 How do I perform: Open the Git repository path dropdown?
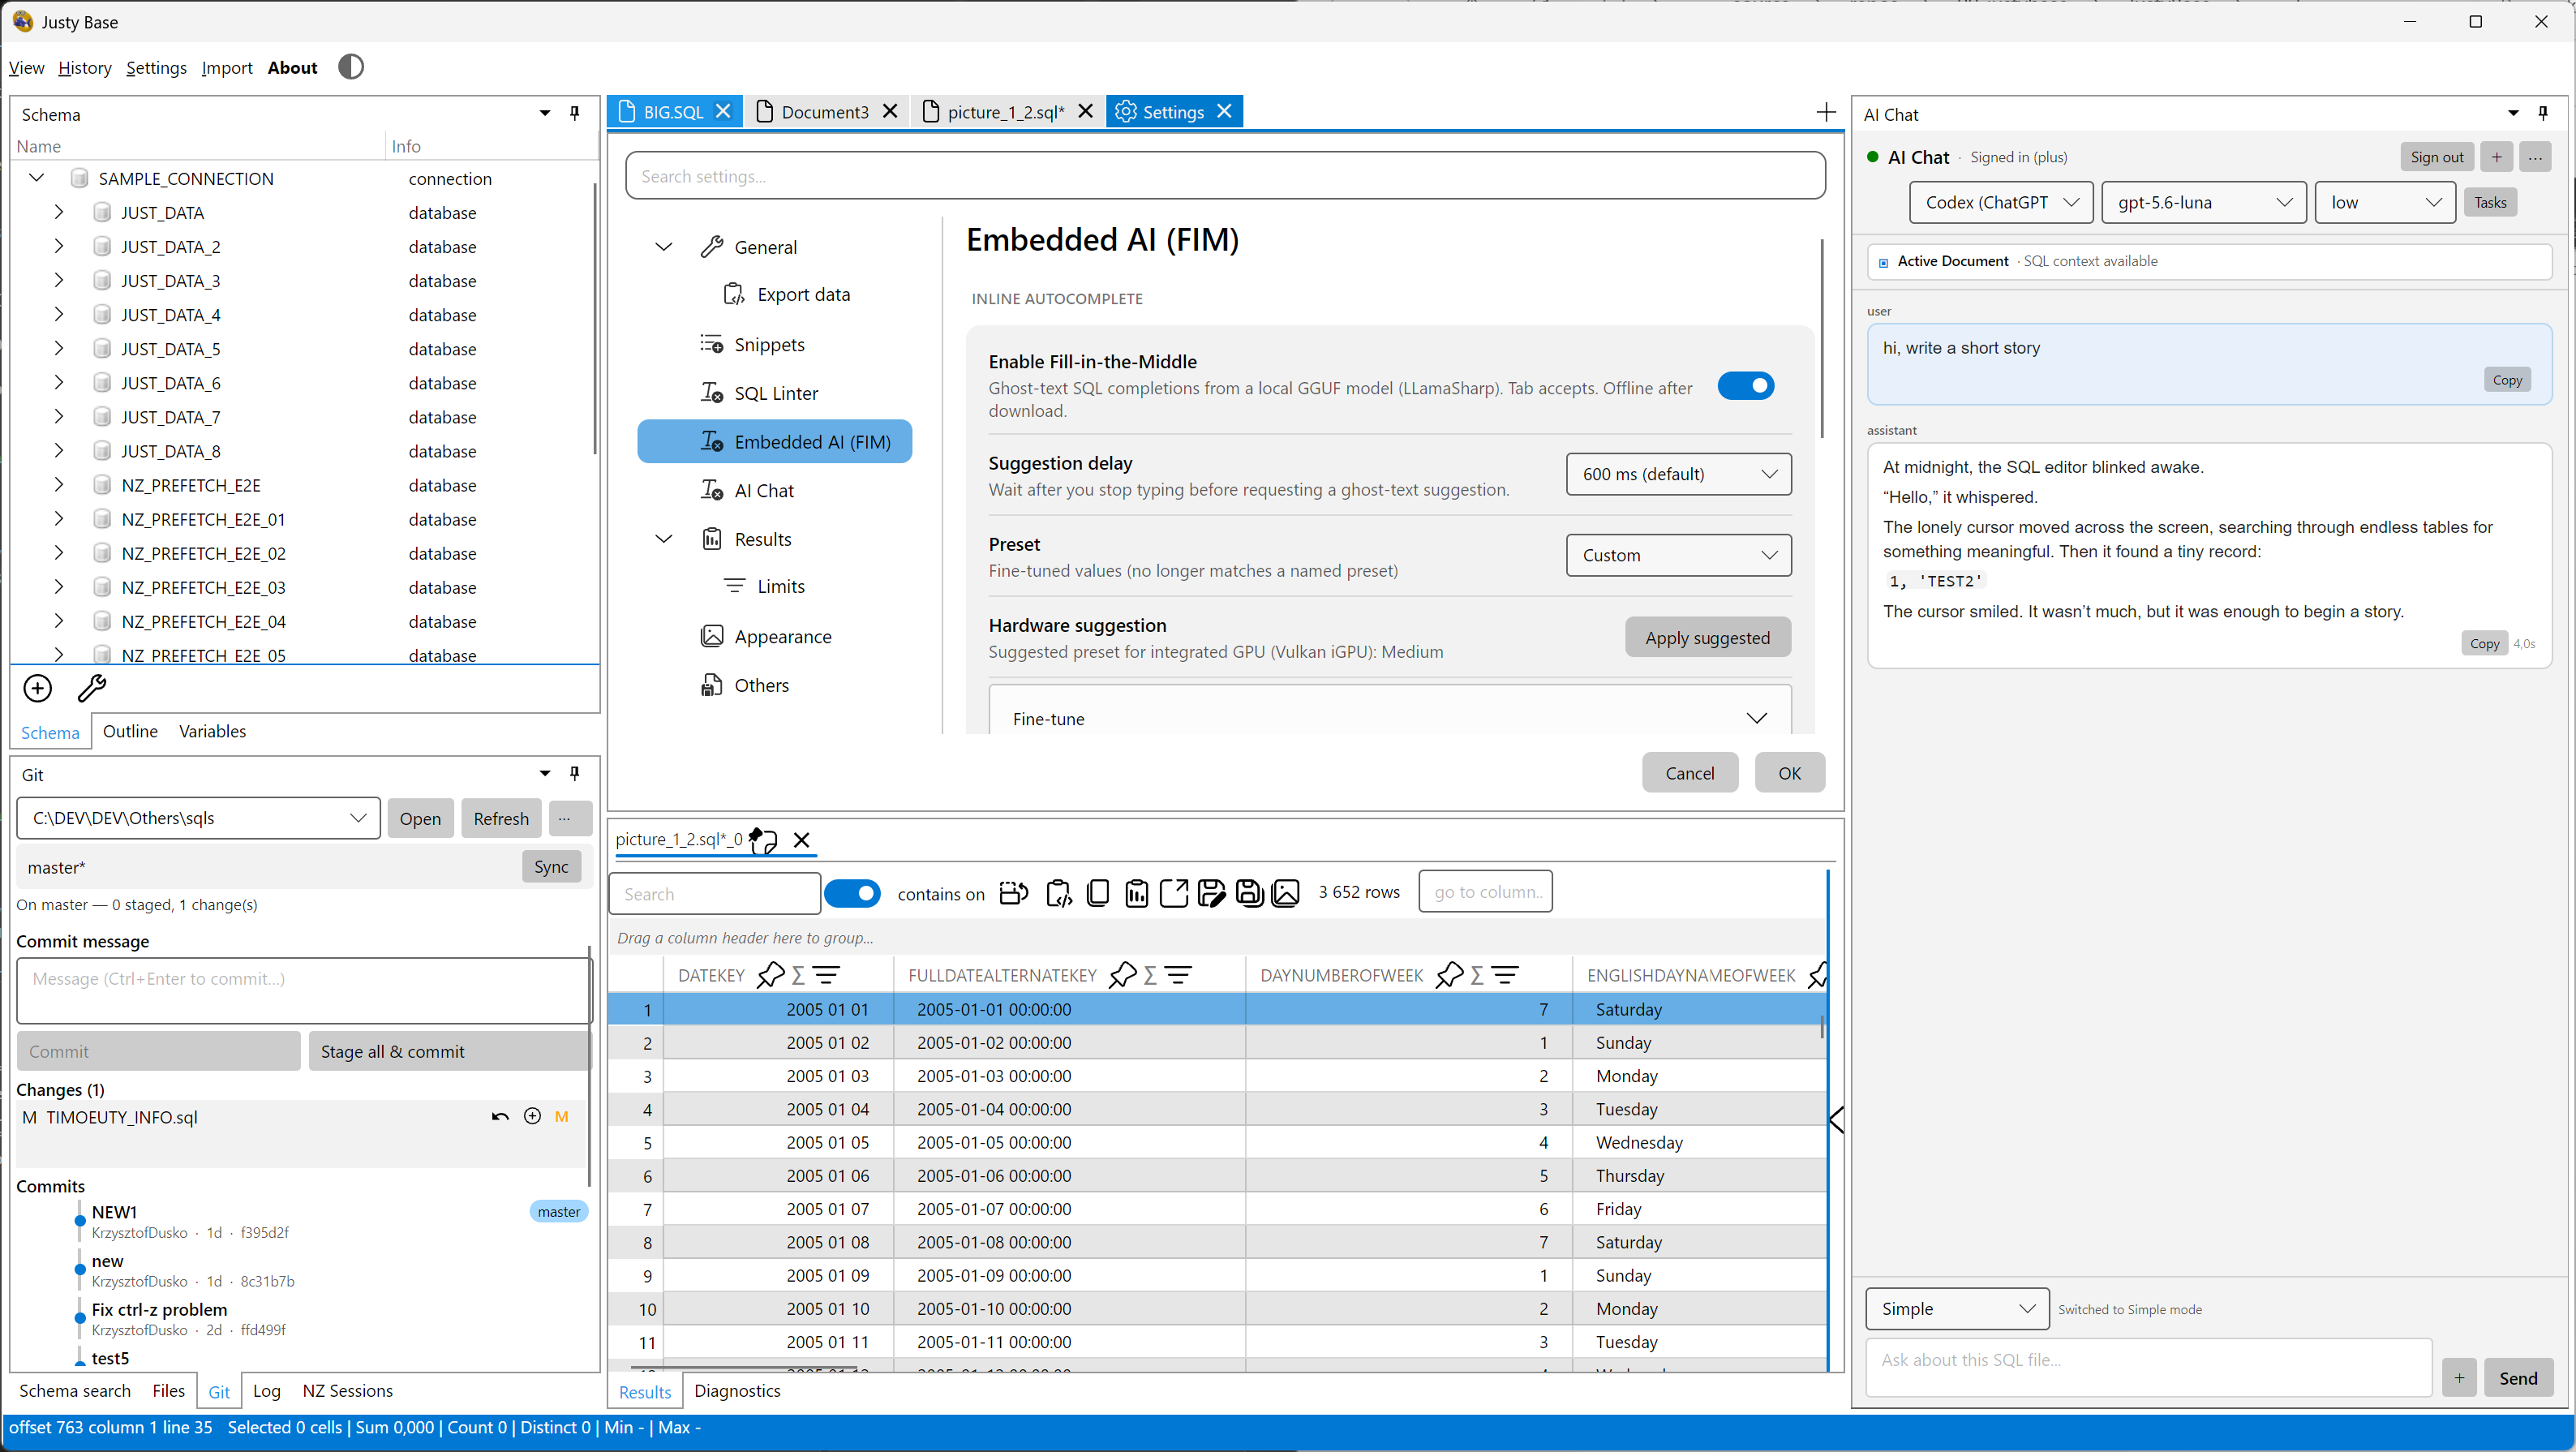pyautogui.click(x=198, y=818)
